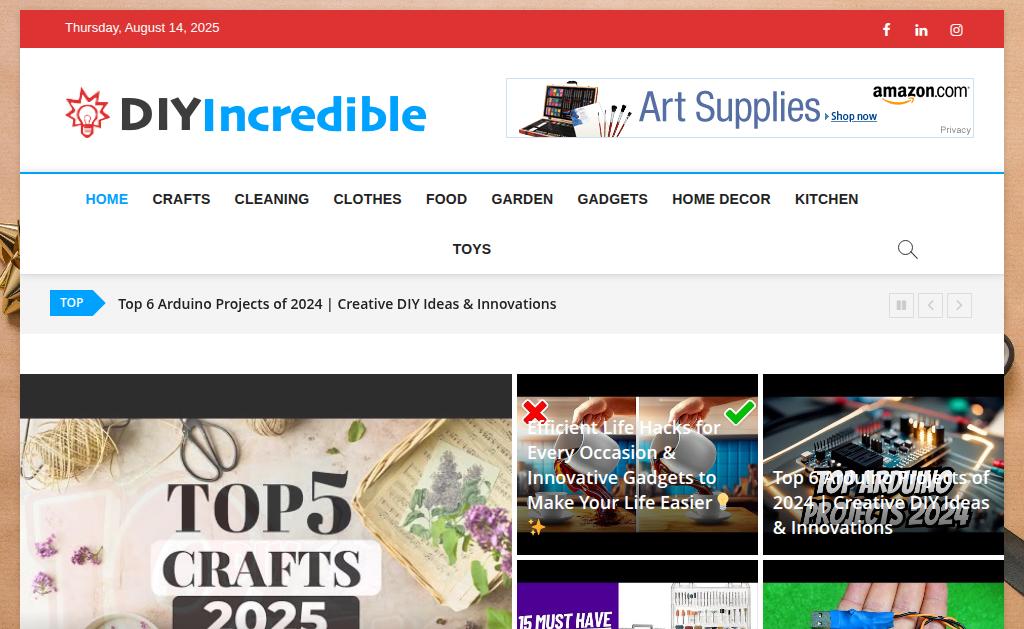Open the Crafts category
This screenshot has width=1024, height=629.
tap(182, 199)
